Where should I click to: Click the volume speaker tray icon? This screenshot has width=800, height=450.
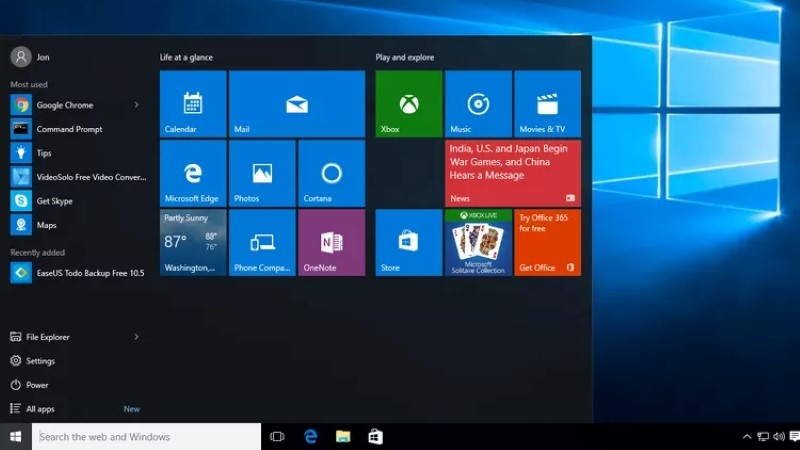(x=779, y=437)
